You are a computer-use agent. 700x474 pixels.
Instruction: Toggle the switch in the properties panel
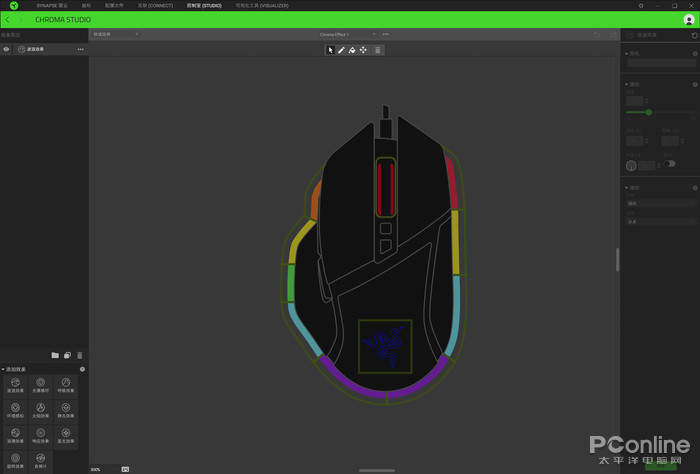click(669, 163)
